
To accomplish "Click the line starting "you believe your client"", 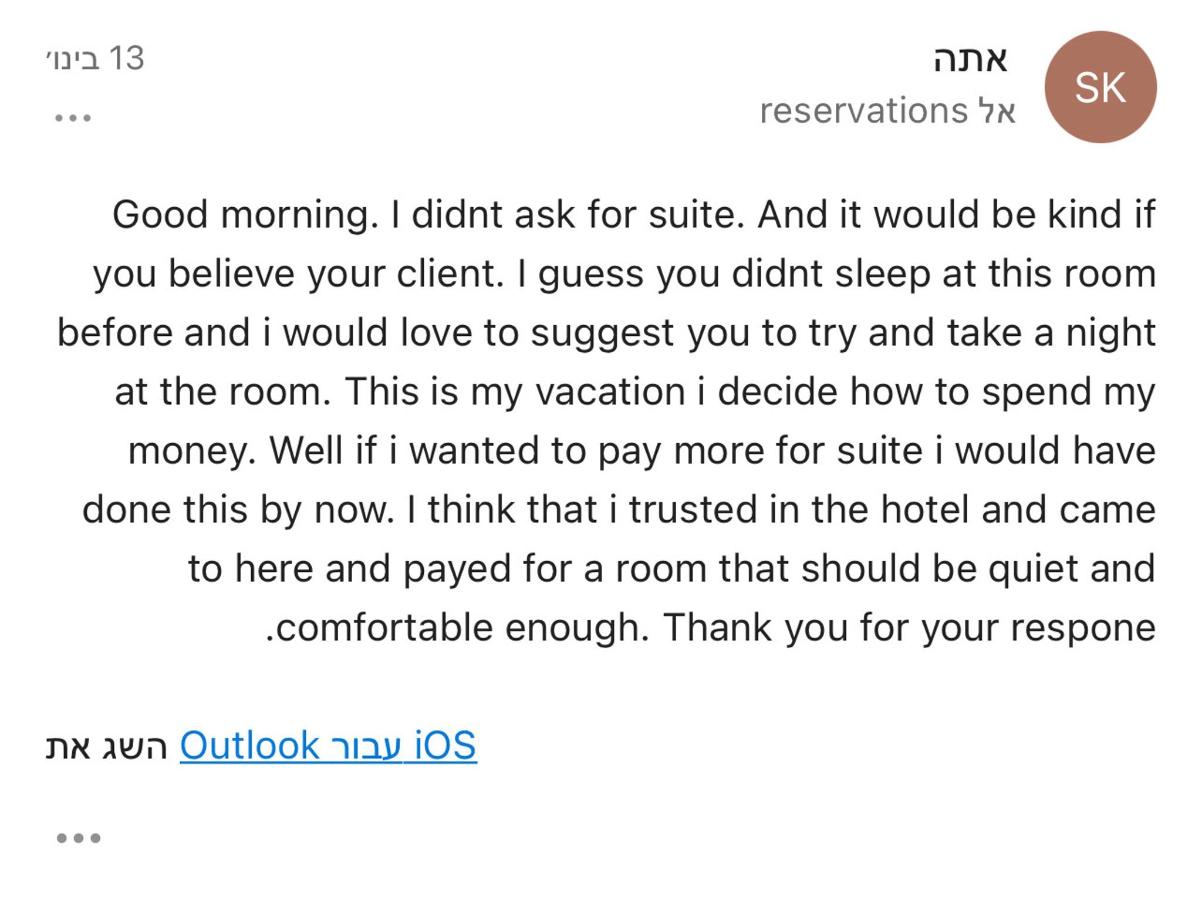I will pos(624,274).
